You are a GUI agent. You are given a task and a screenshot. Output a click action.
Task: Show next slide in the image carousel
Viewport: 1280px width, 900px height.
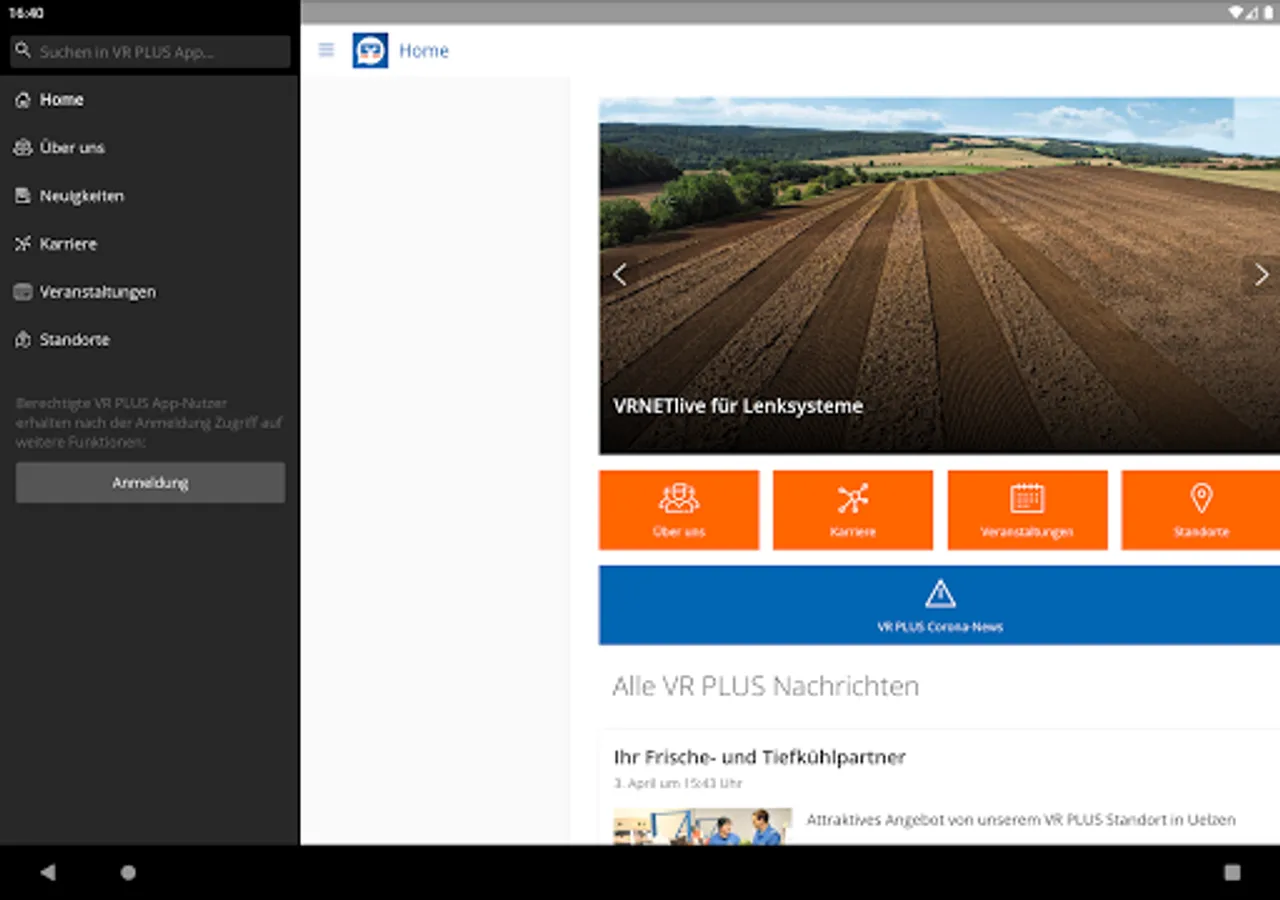pos(1261,274)
